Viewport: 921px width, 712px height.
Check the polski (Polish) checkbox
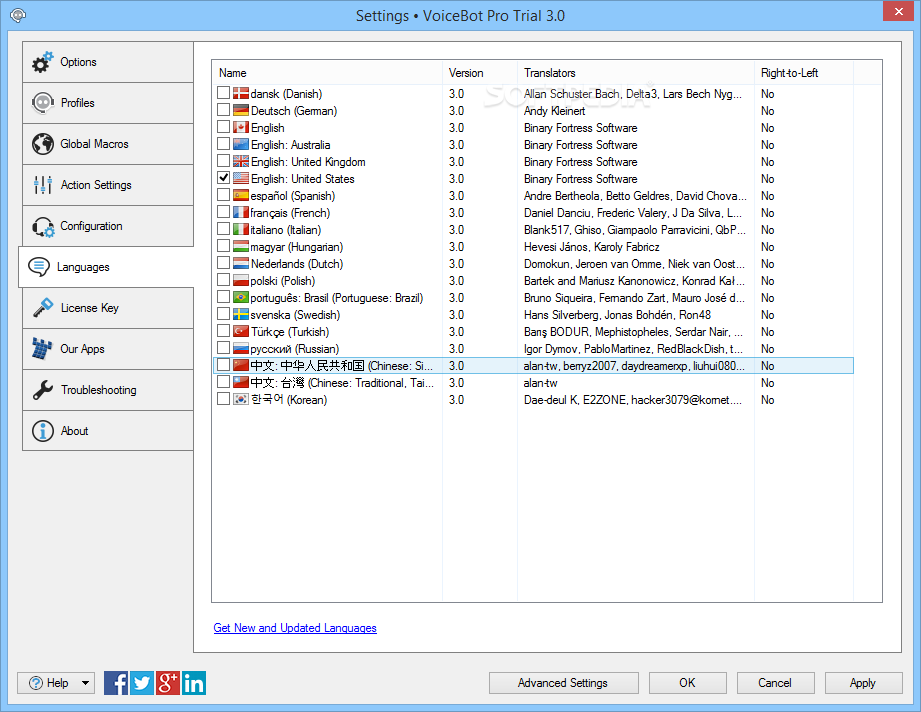(223, 280)
